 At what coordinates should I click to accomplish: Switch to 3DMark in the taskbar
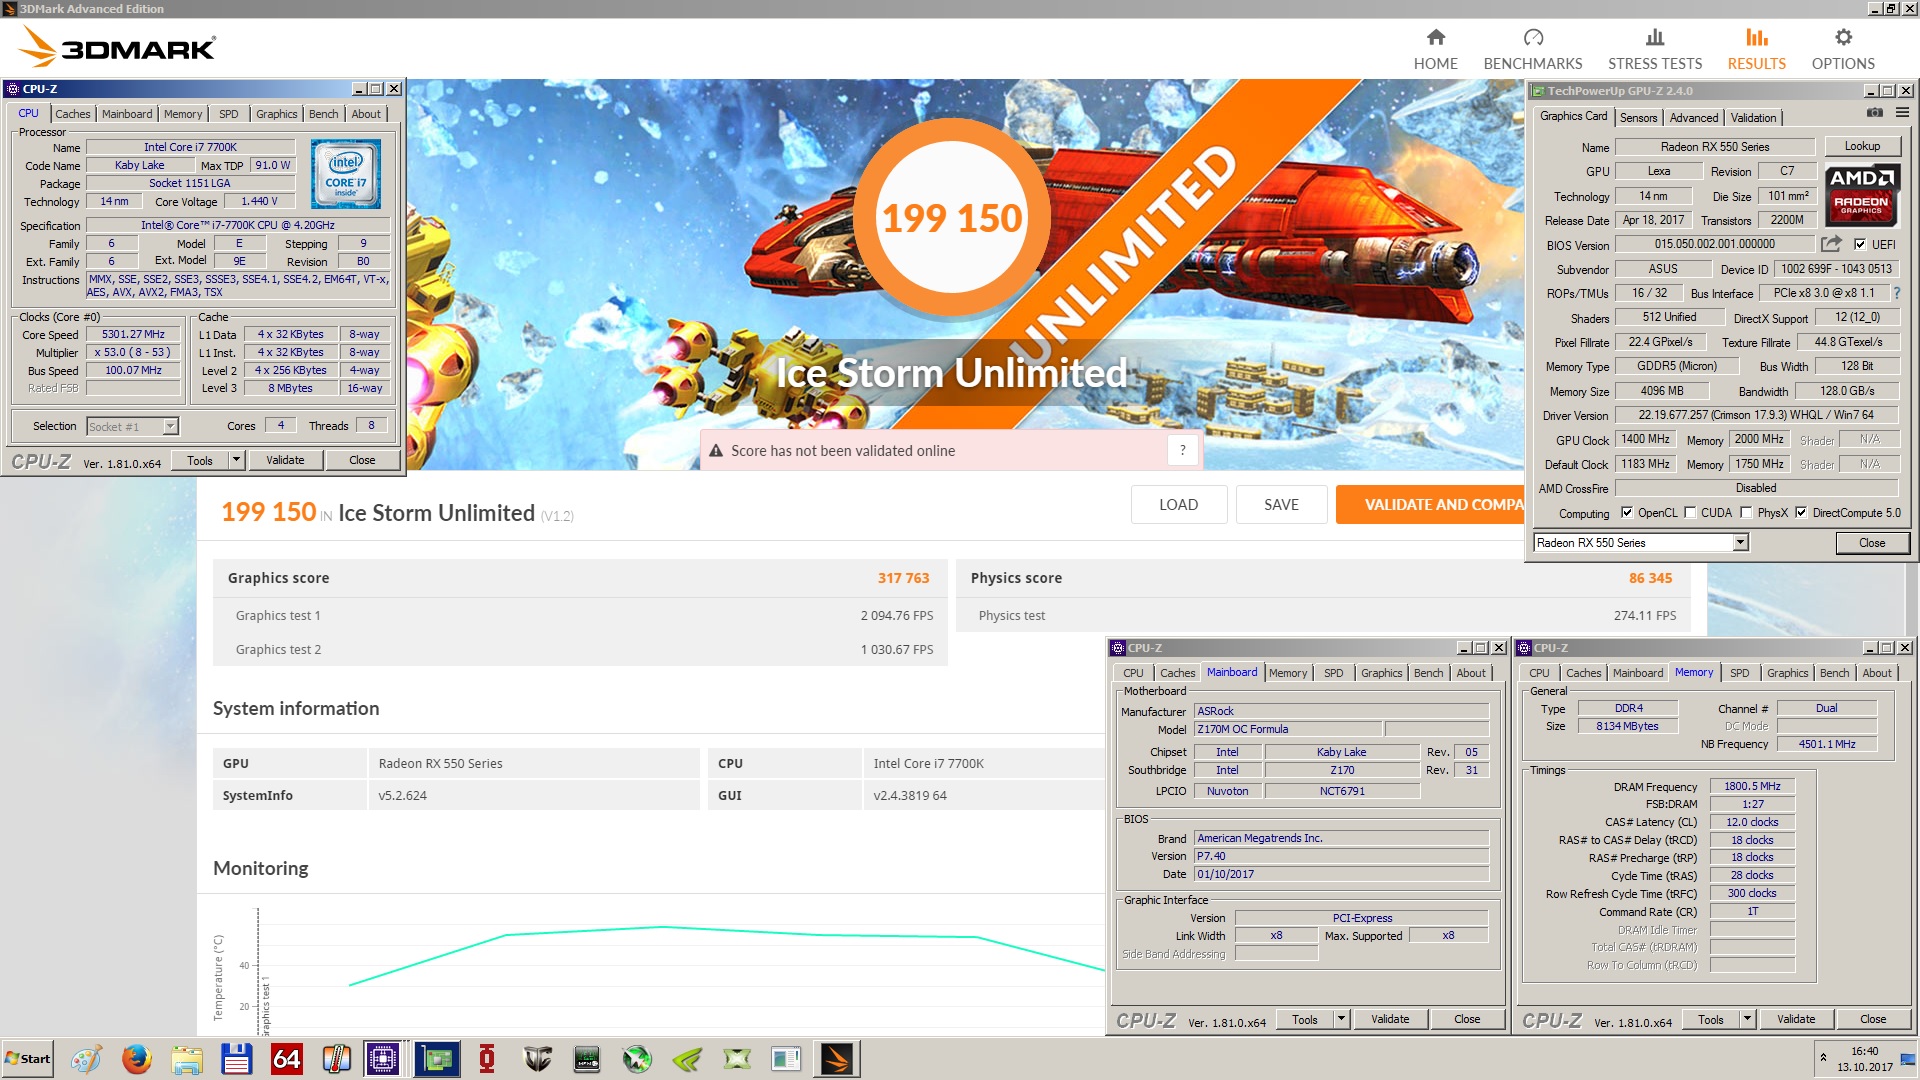click(x=836, y=1059)
